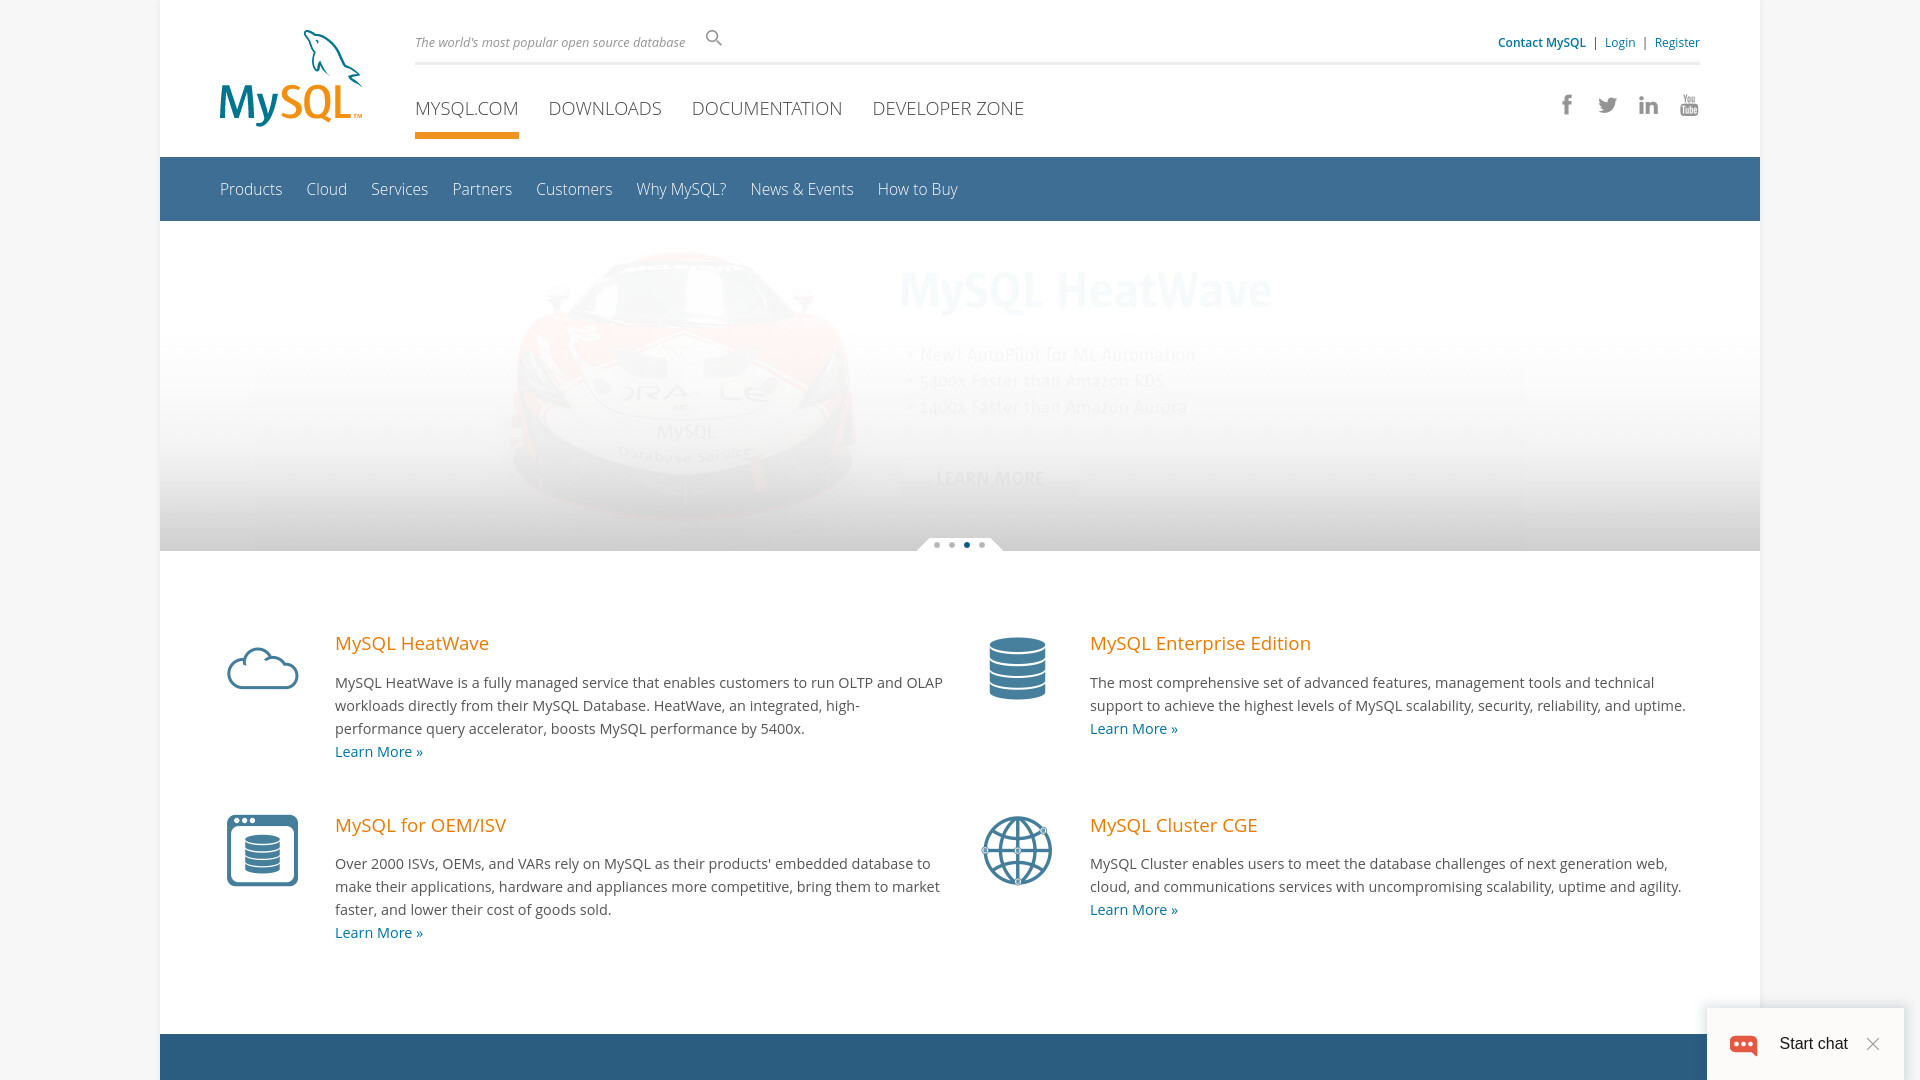The height and width of the screenshot is (1080, 1920).
Task: Open the Why MySQL? menu item
Action: pyautogui.click(x=681, y=189)
